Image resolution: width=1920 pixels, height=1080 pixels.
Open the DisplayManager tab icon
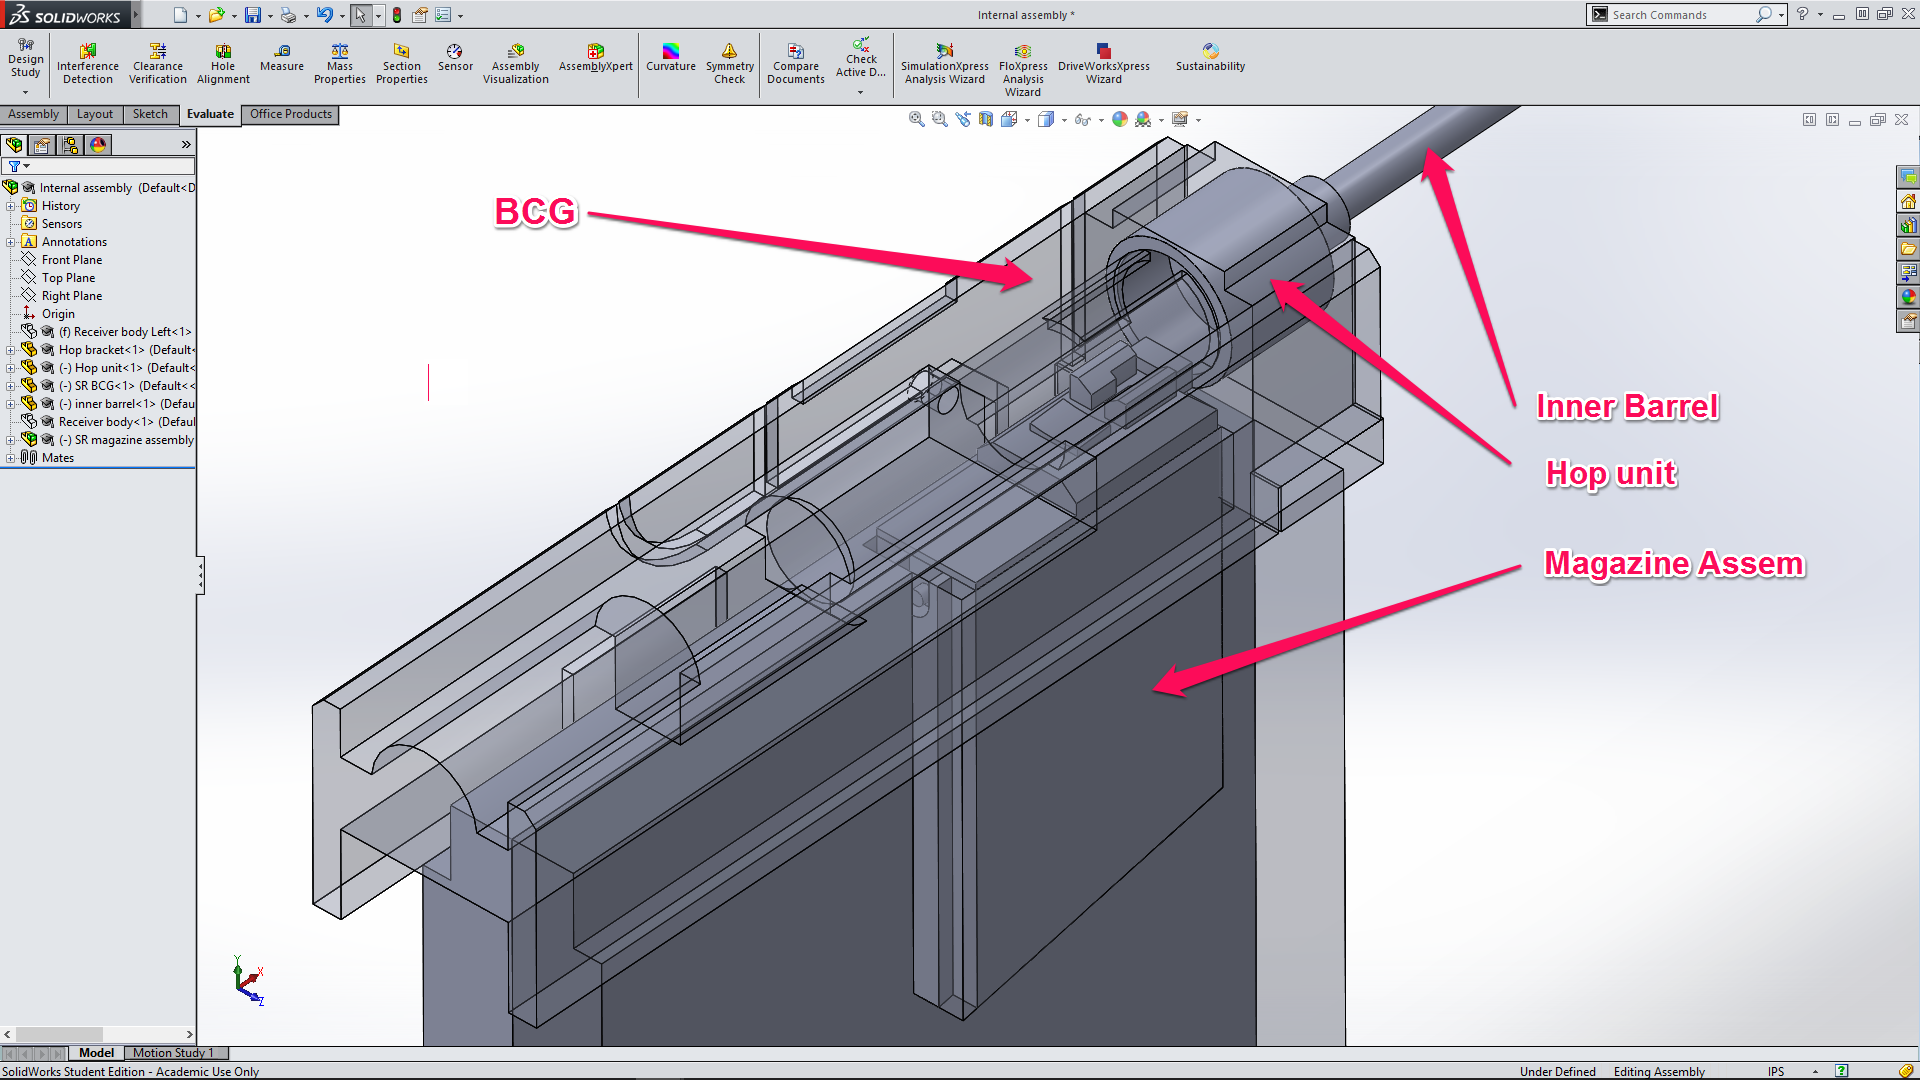pyautogui.click(x=98, y=145)
